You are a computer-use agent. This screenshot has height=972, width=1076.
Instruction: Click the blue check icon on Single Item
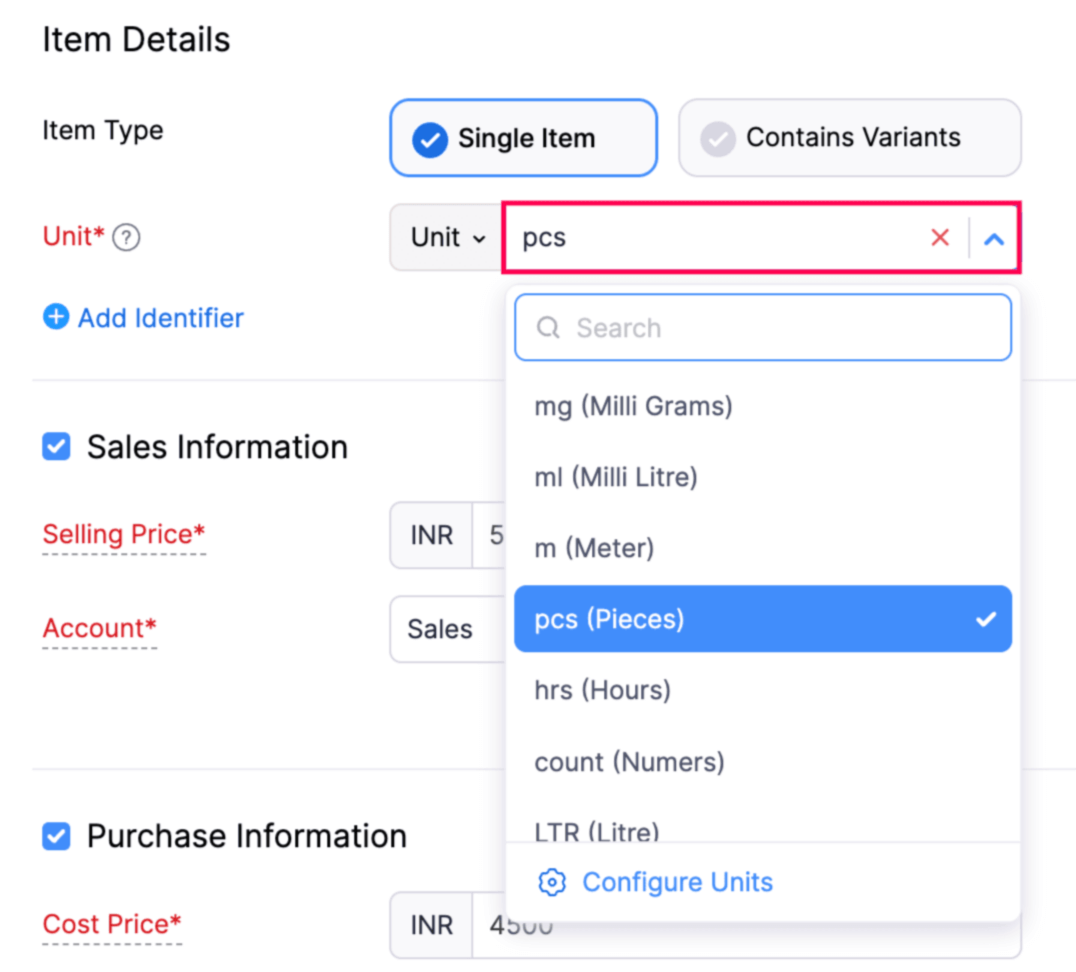(x=430, y=138)
